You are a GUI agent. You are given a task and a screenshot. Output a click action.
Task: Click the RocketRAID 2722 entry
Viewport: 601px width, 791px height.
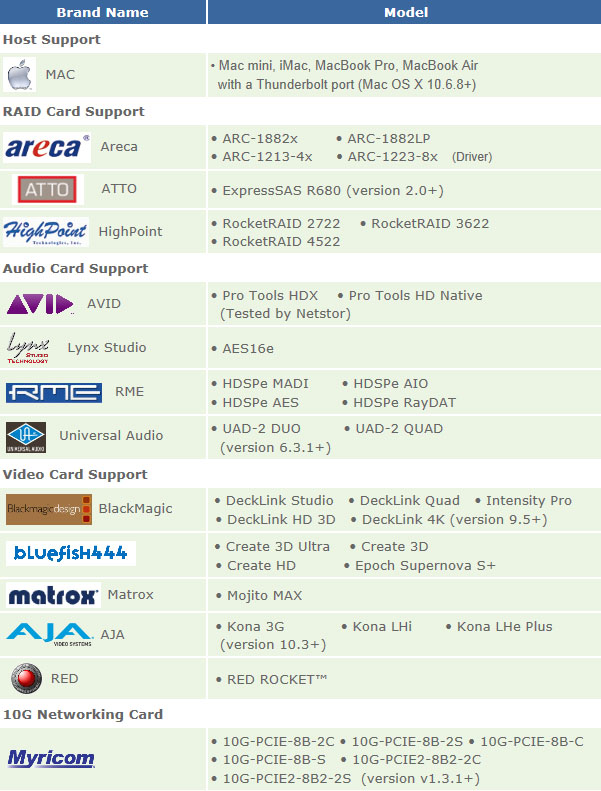tap(281, 223)
